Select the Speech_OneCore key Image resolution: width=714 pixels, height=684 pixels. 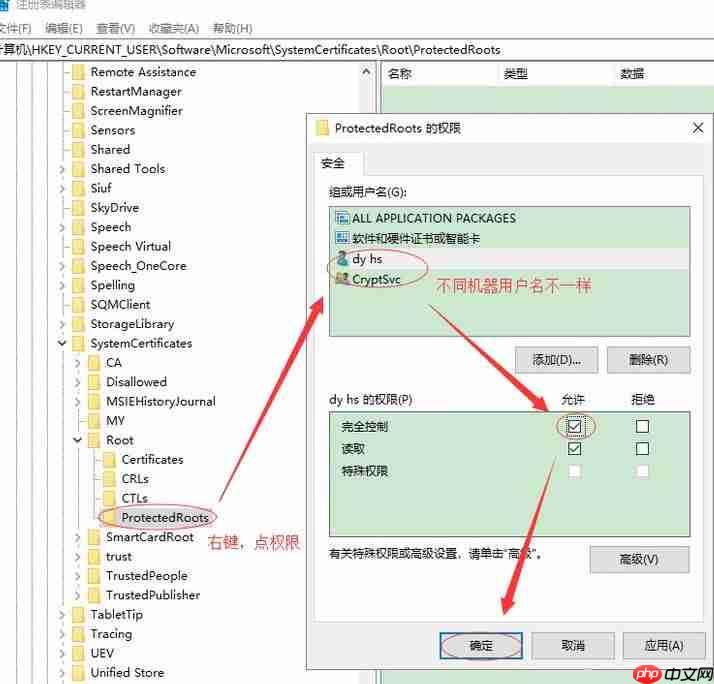(138, 266)
